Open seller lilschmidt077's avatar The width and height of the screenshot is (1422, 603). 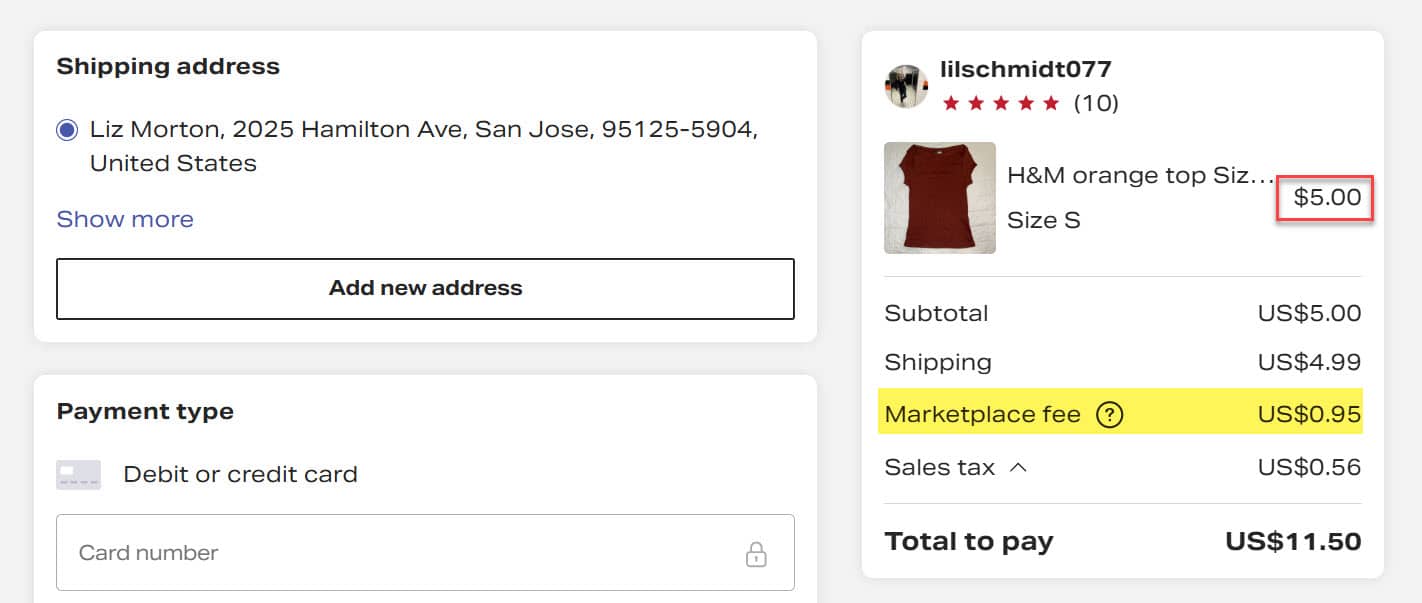point(906,86)
